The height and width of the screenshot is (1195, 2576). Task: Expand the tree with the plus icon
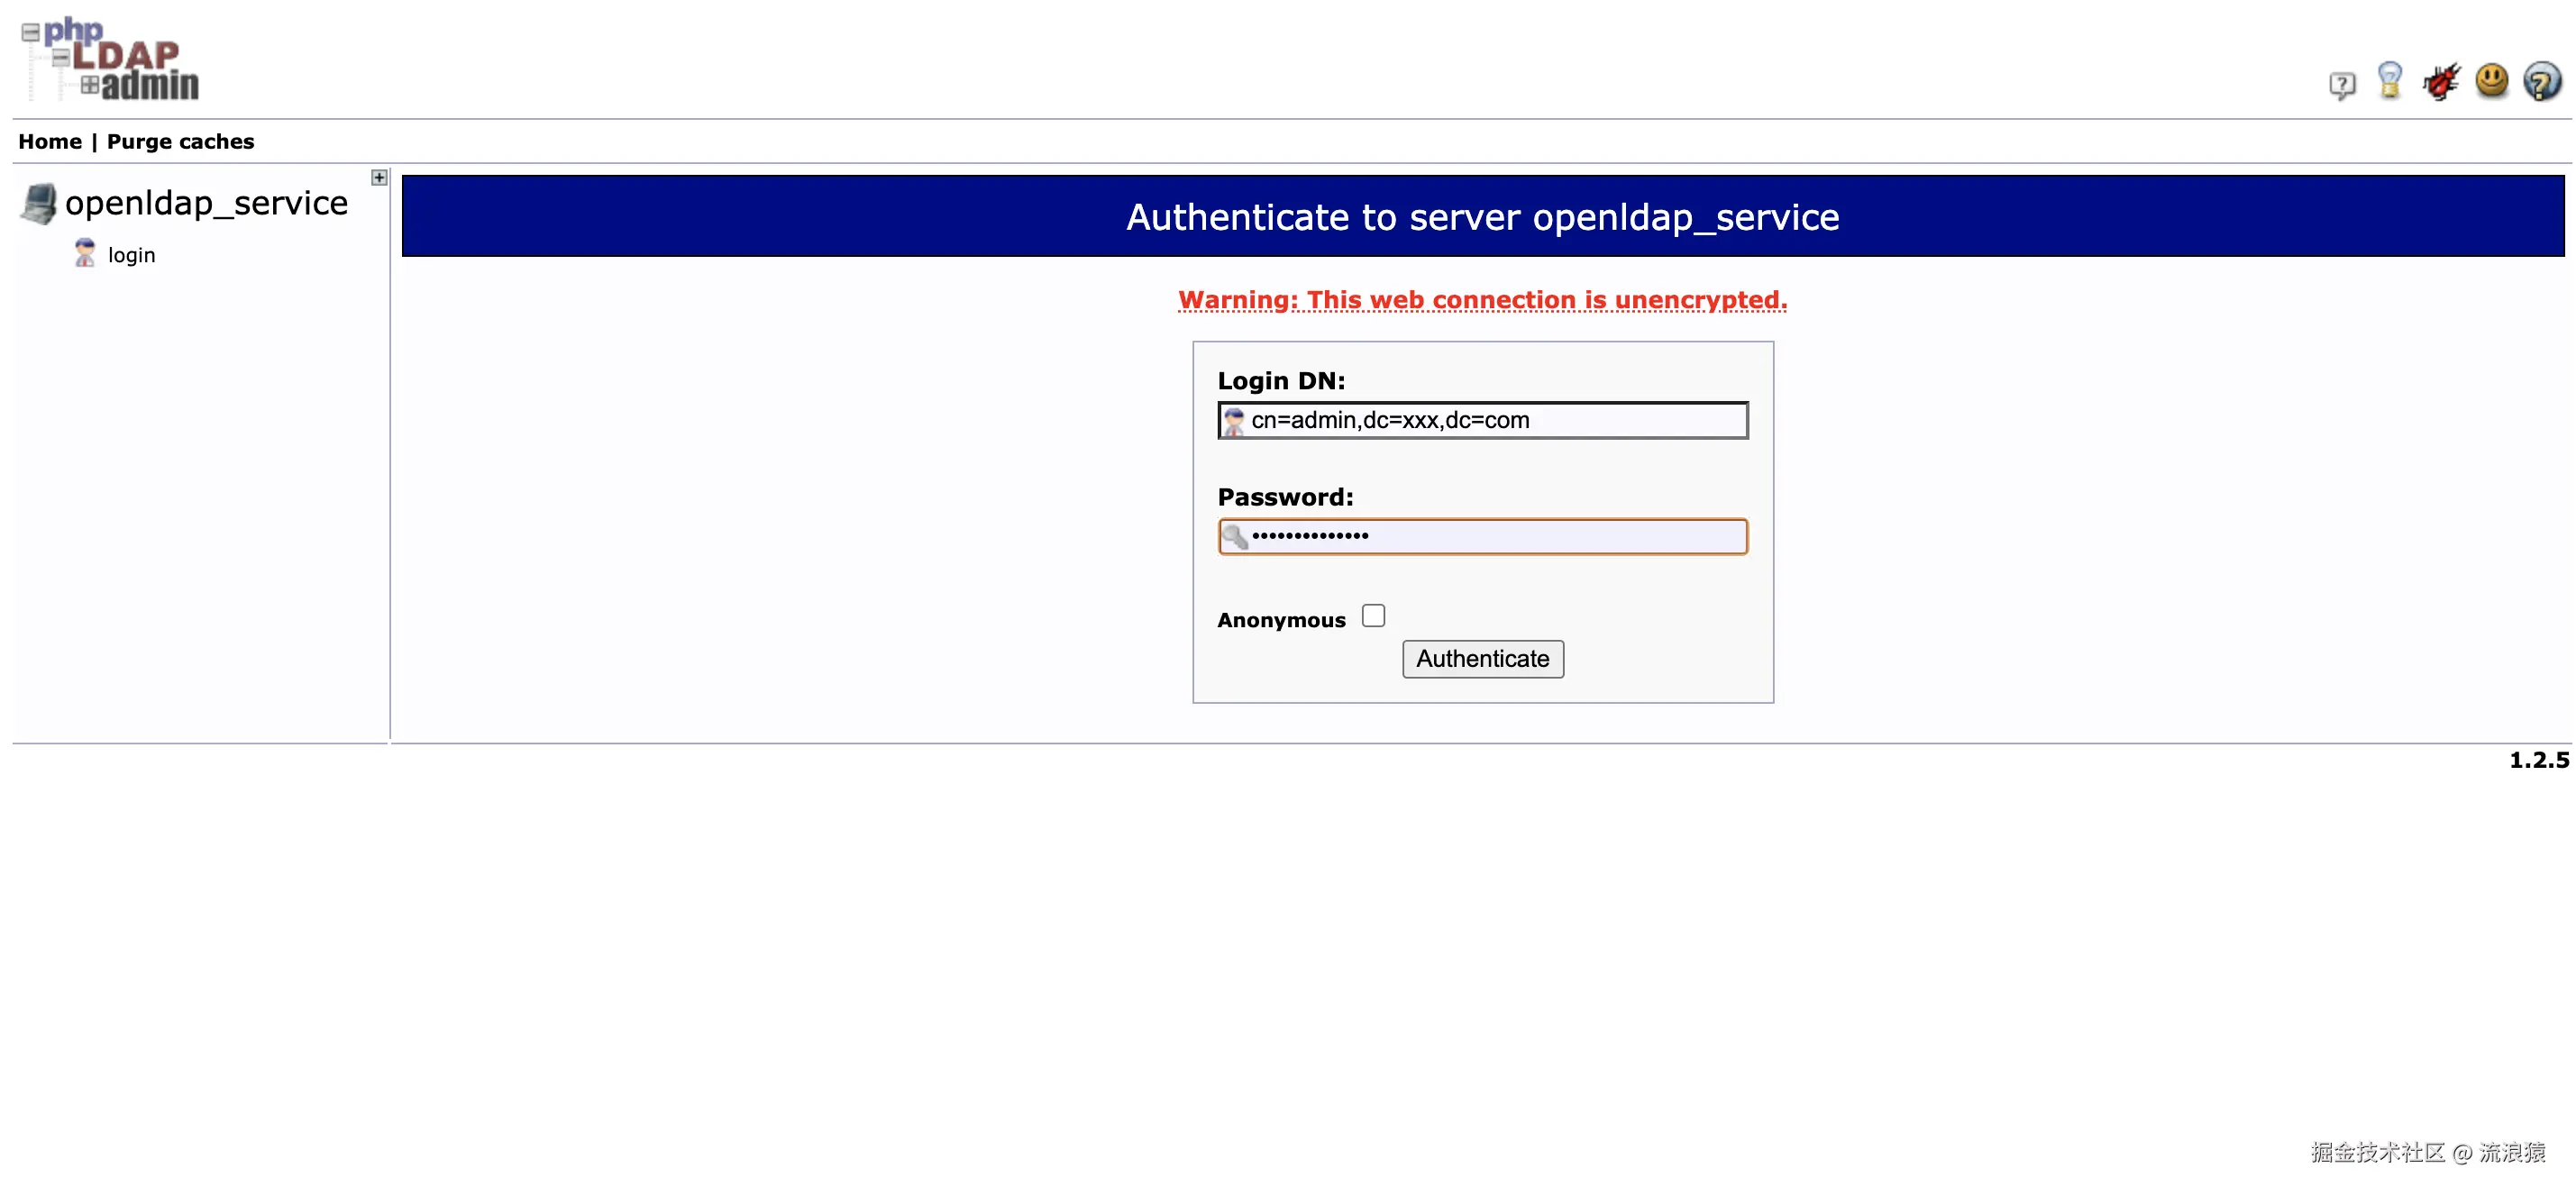point(379,178)
